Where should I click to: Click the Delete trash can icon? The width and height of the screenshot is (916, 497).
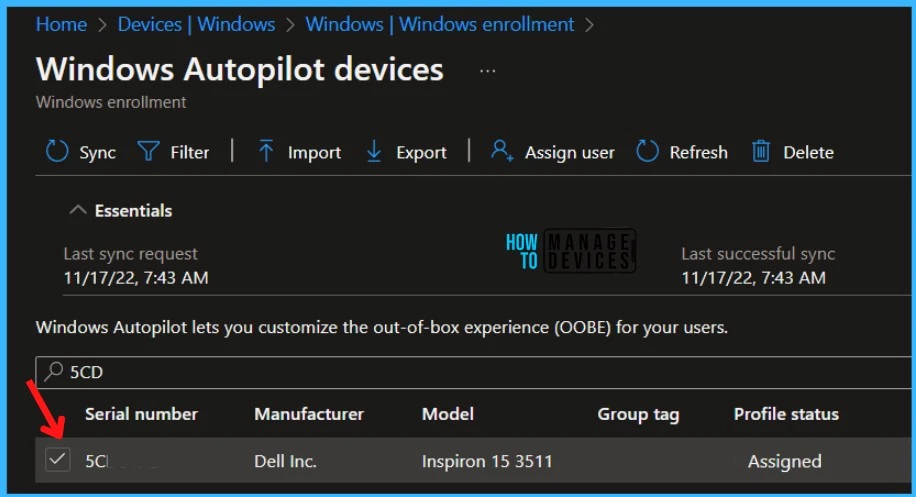[x=761, y=151]
